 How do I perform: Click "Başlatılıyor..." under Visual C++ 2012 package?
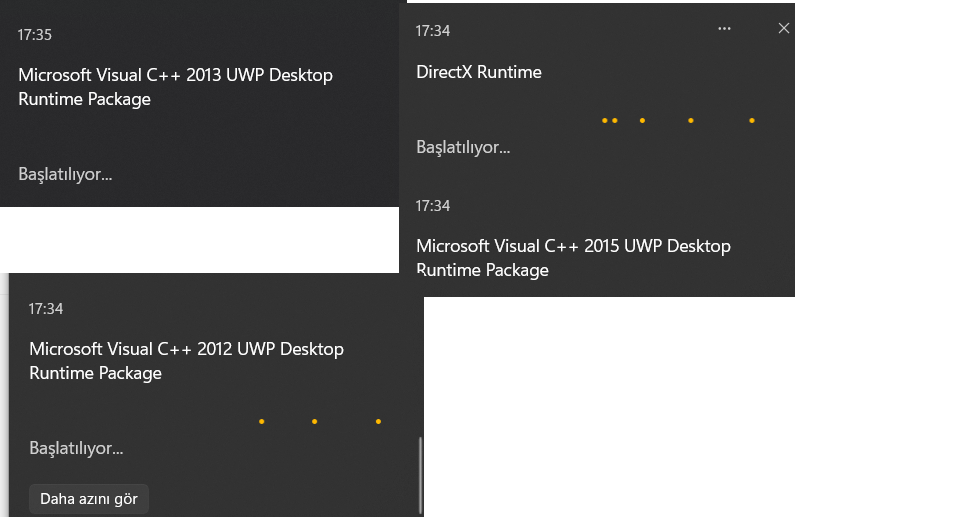pos(76,448)
